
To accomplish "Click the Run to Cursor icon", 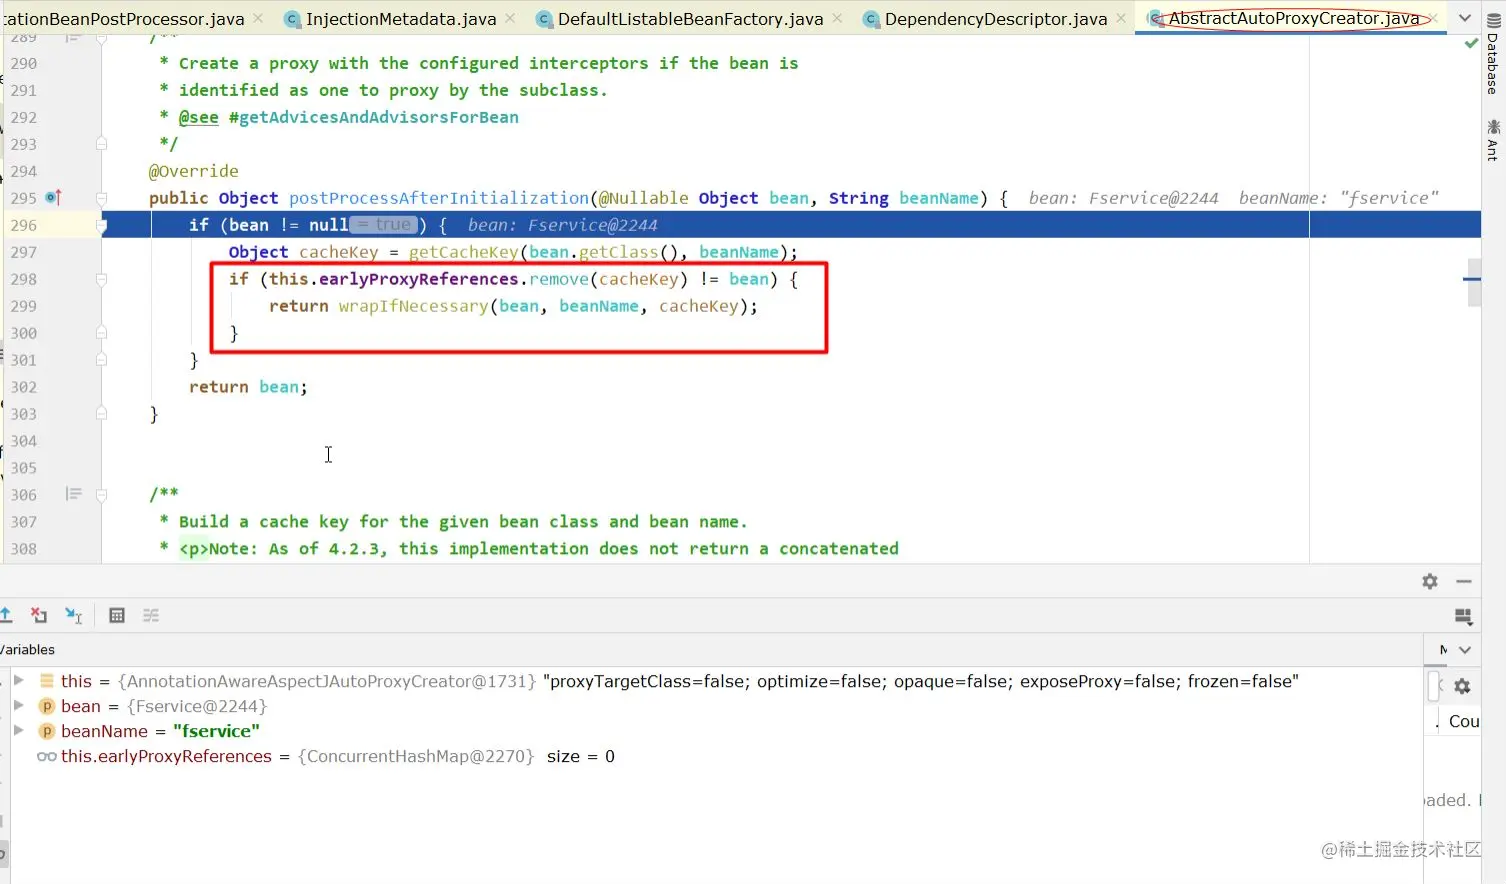I will point(73,615).
